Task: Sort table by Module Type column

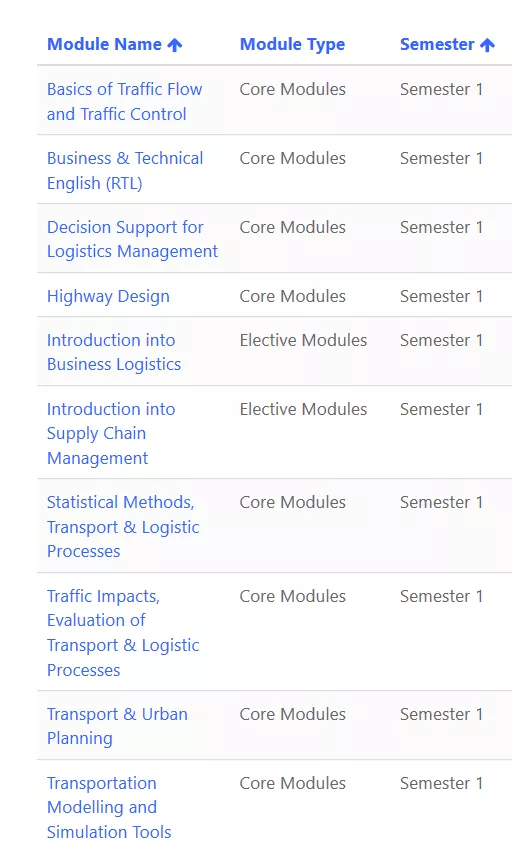Action: (x=292, y=45)
